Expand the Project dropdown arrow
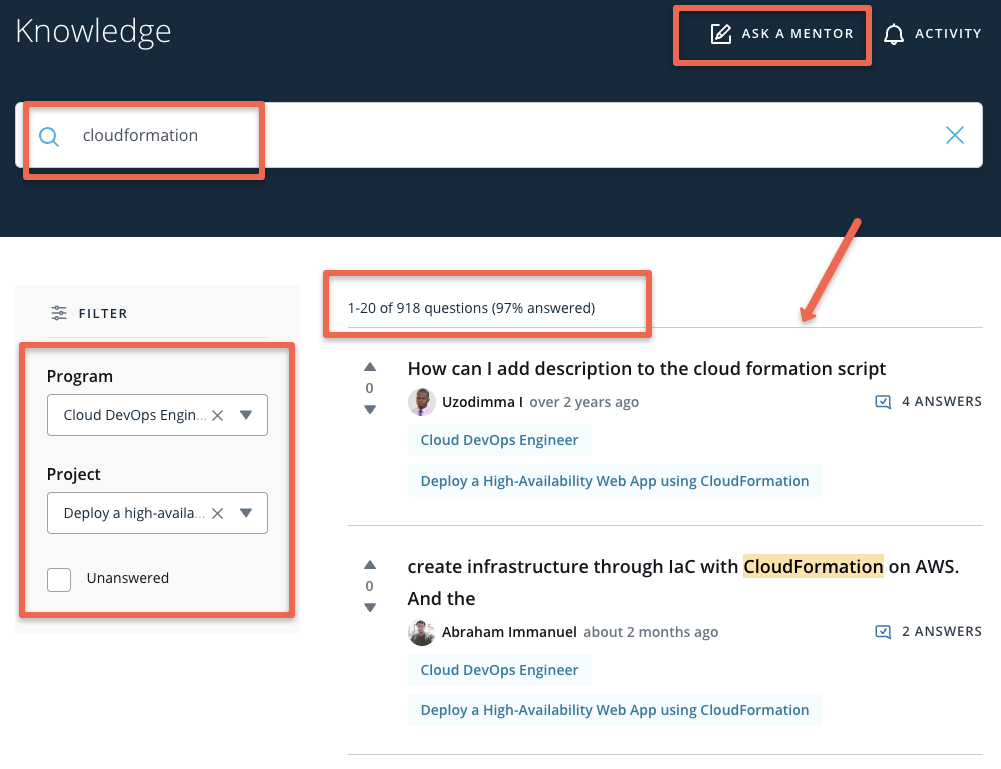Viewport: 1001px width, 769px height. tap(246, 512)
